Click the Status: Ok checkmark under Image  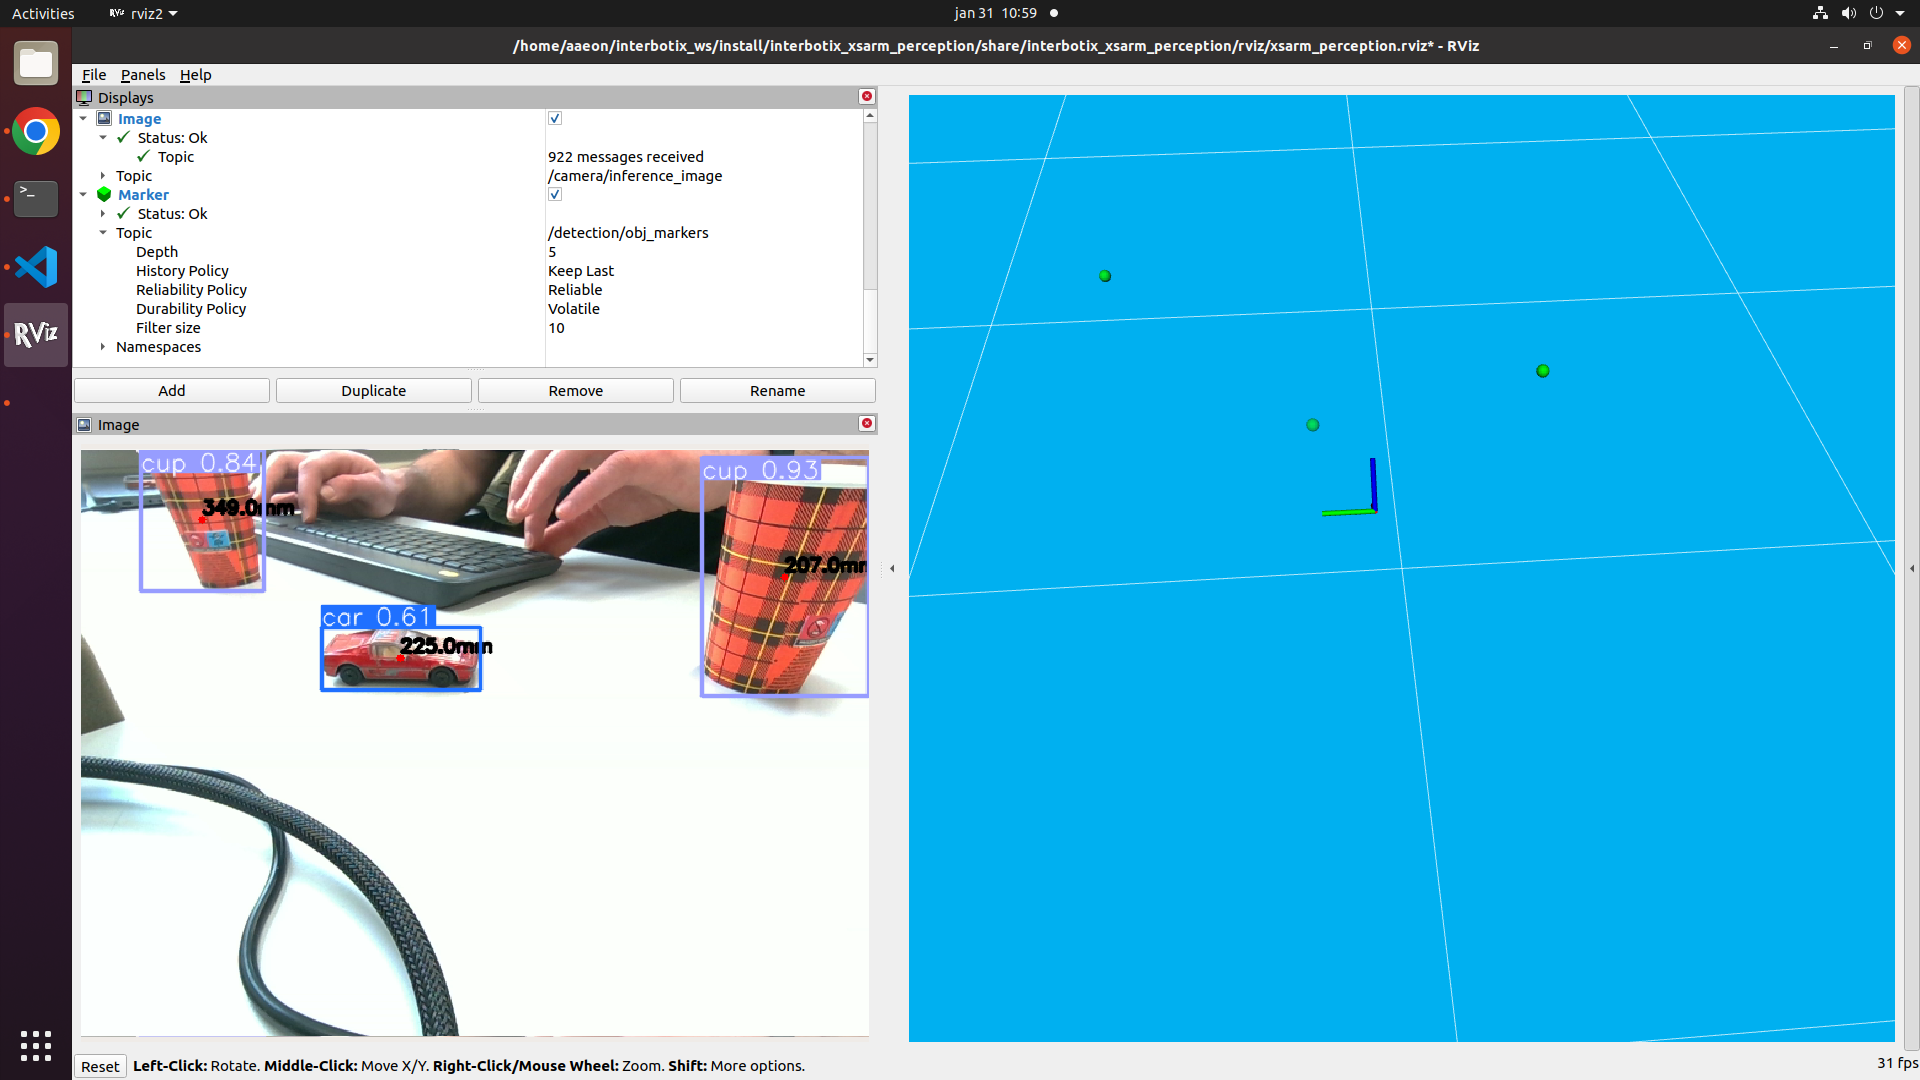[122, 137]
